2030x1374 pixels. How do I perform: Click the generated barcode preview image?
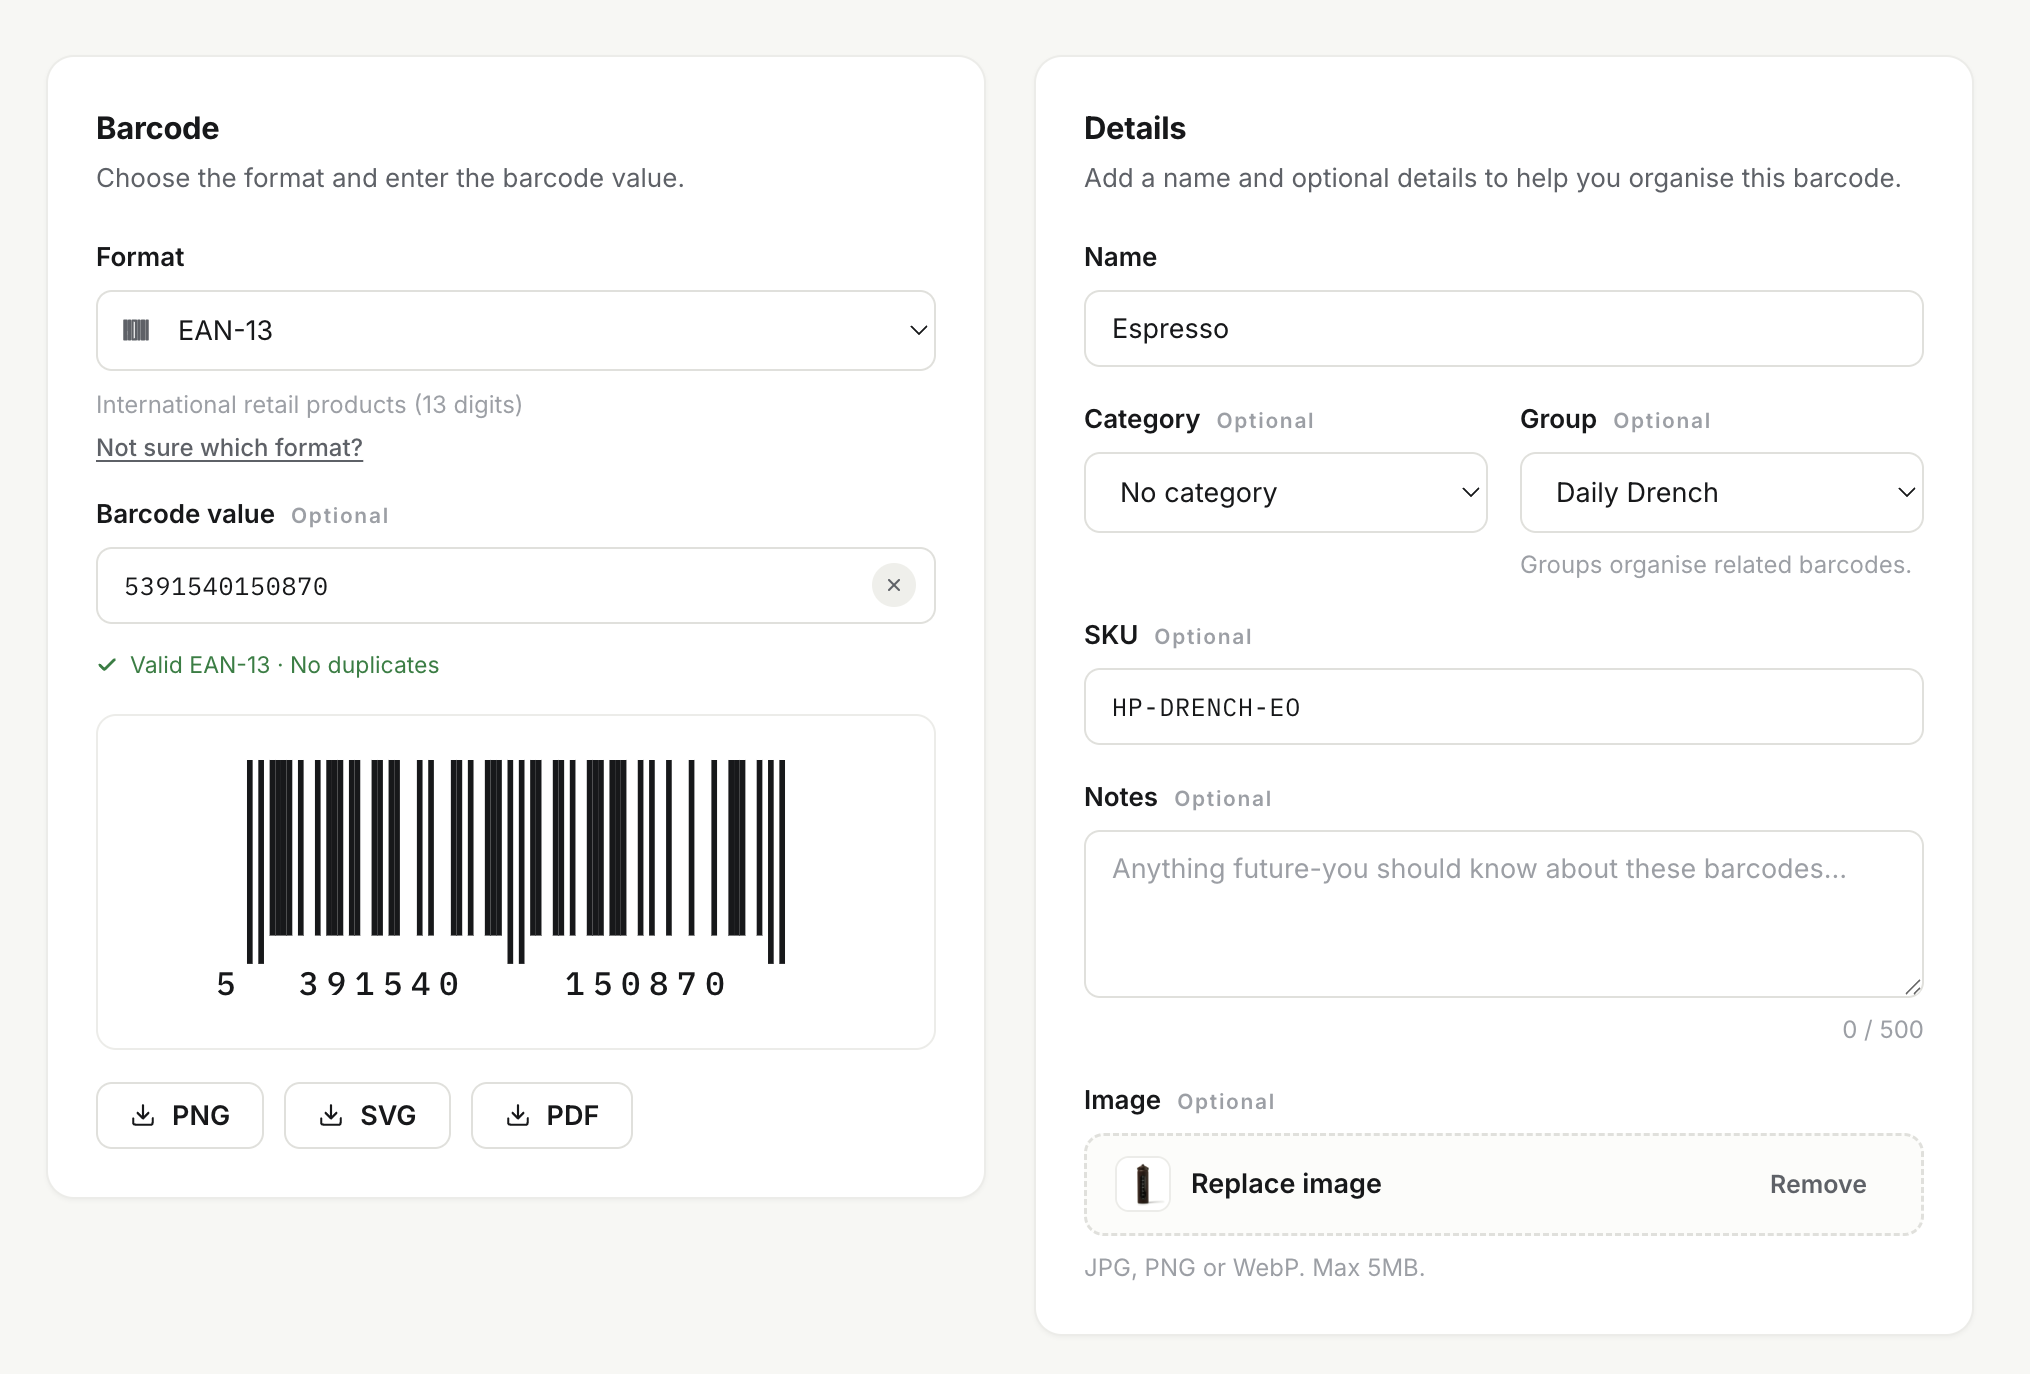coord(516,880)
